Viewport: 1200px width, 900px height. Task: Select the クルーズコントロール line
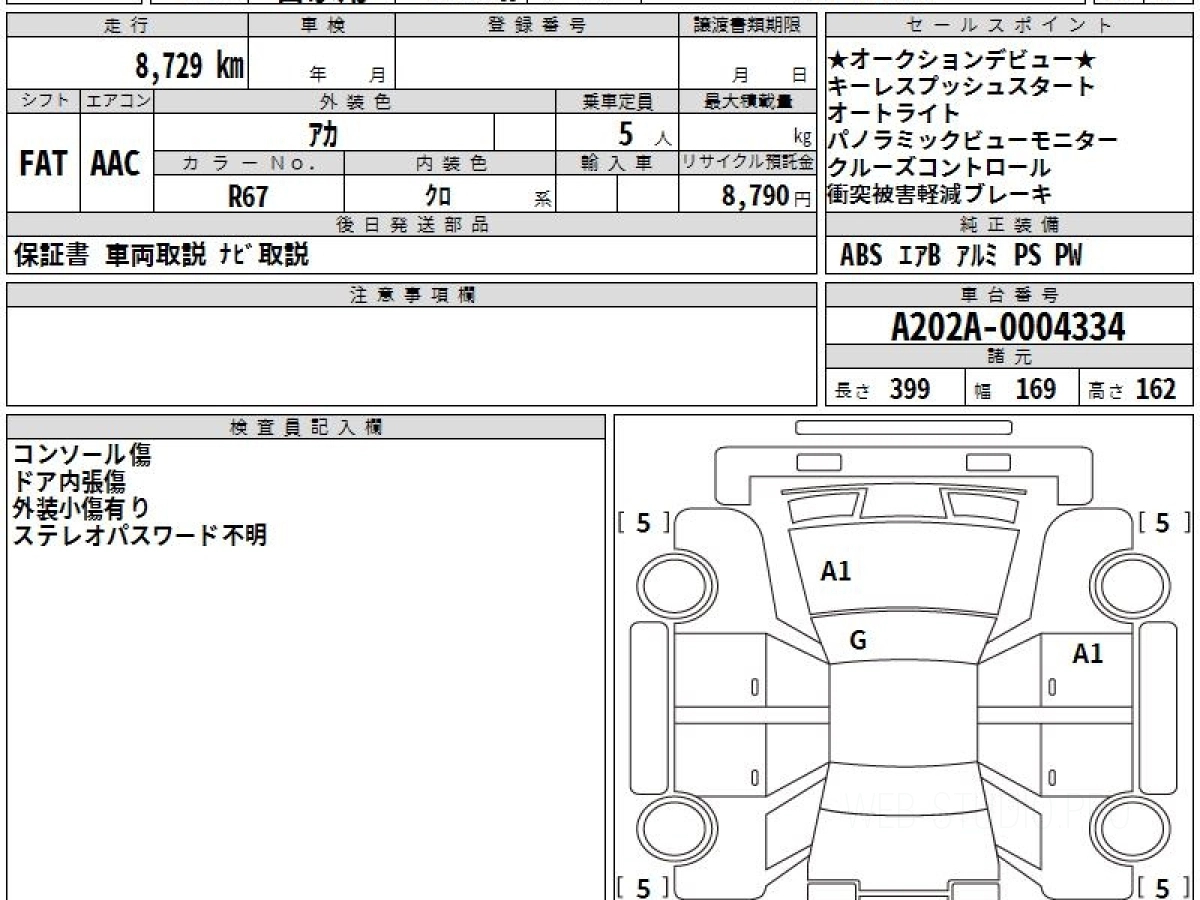tap(940, 167)
